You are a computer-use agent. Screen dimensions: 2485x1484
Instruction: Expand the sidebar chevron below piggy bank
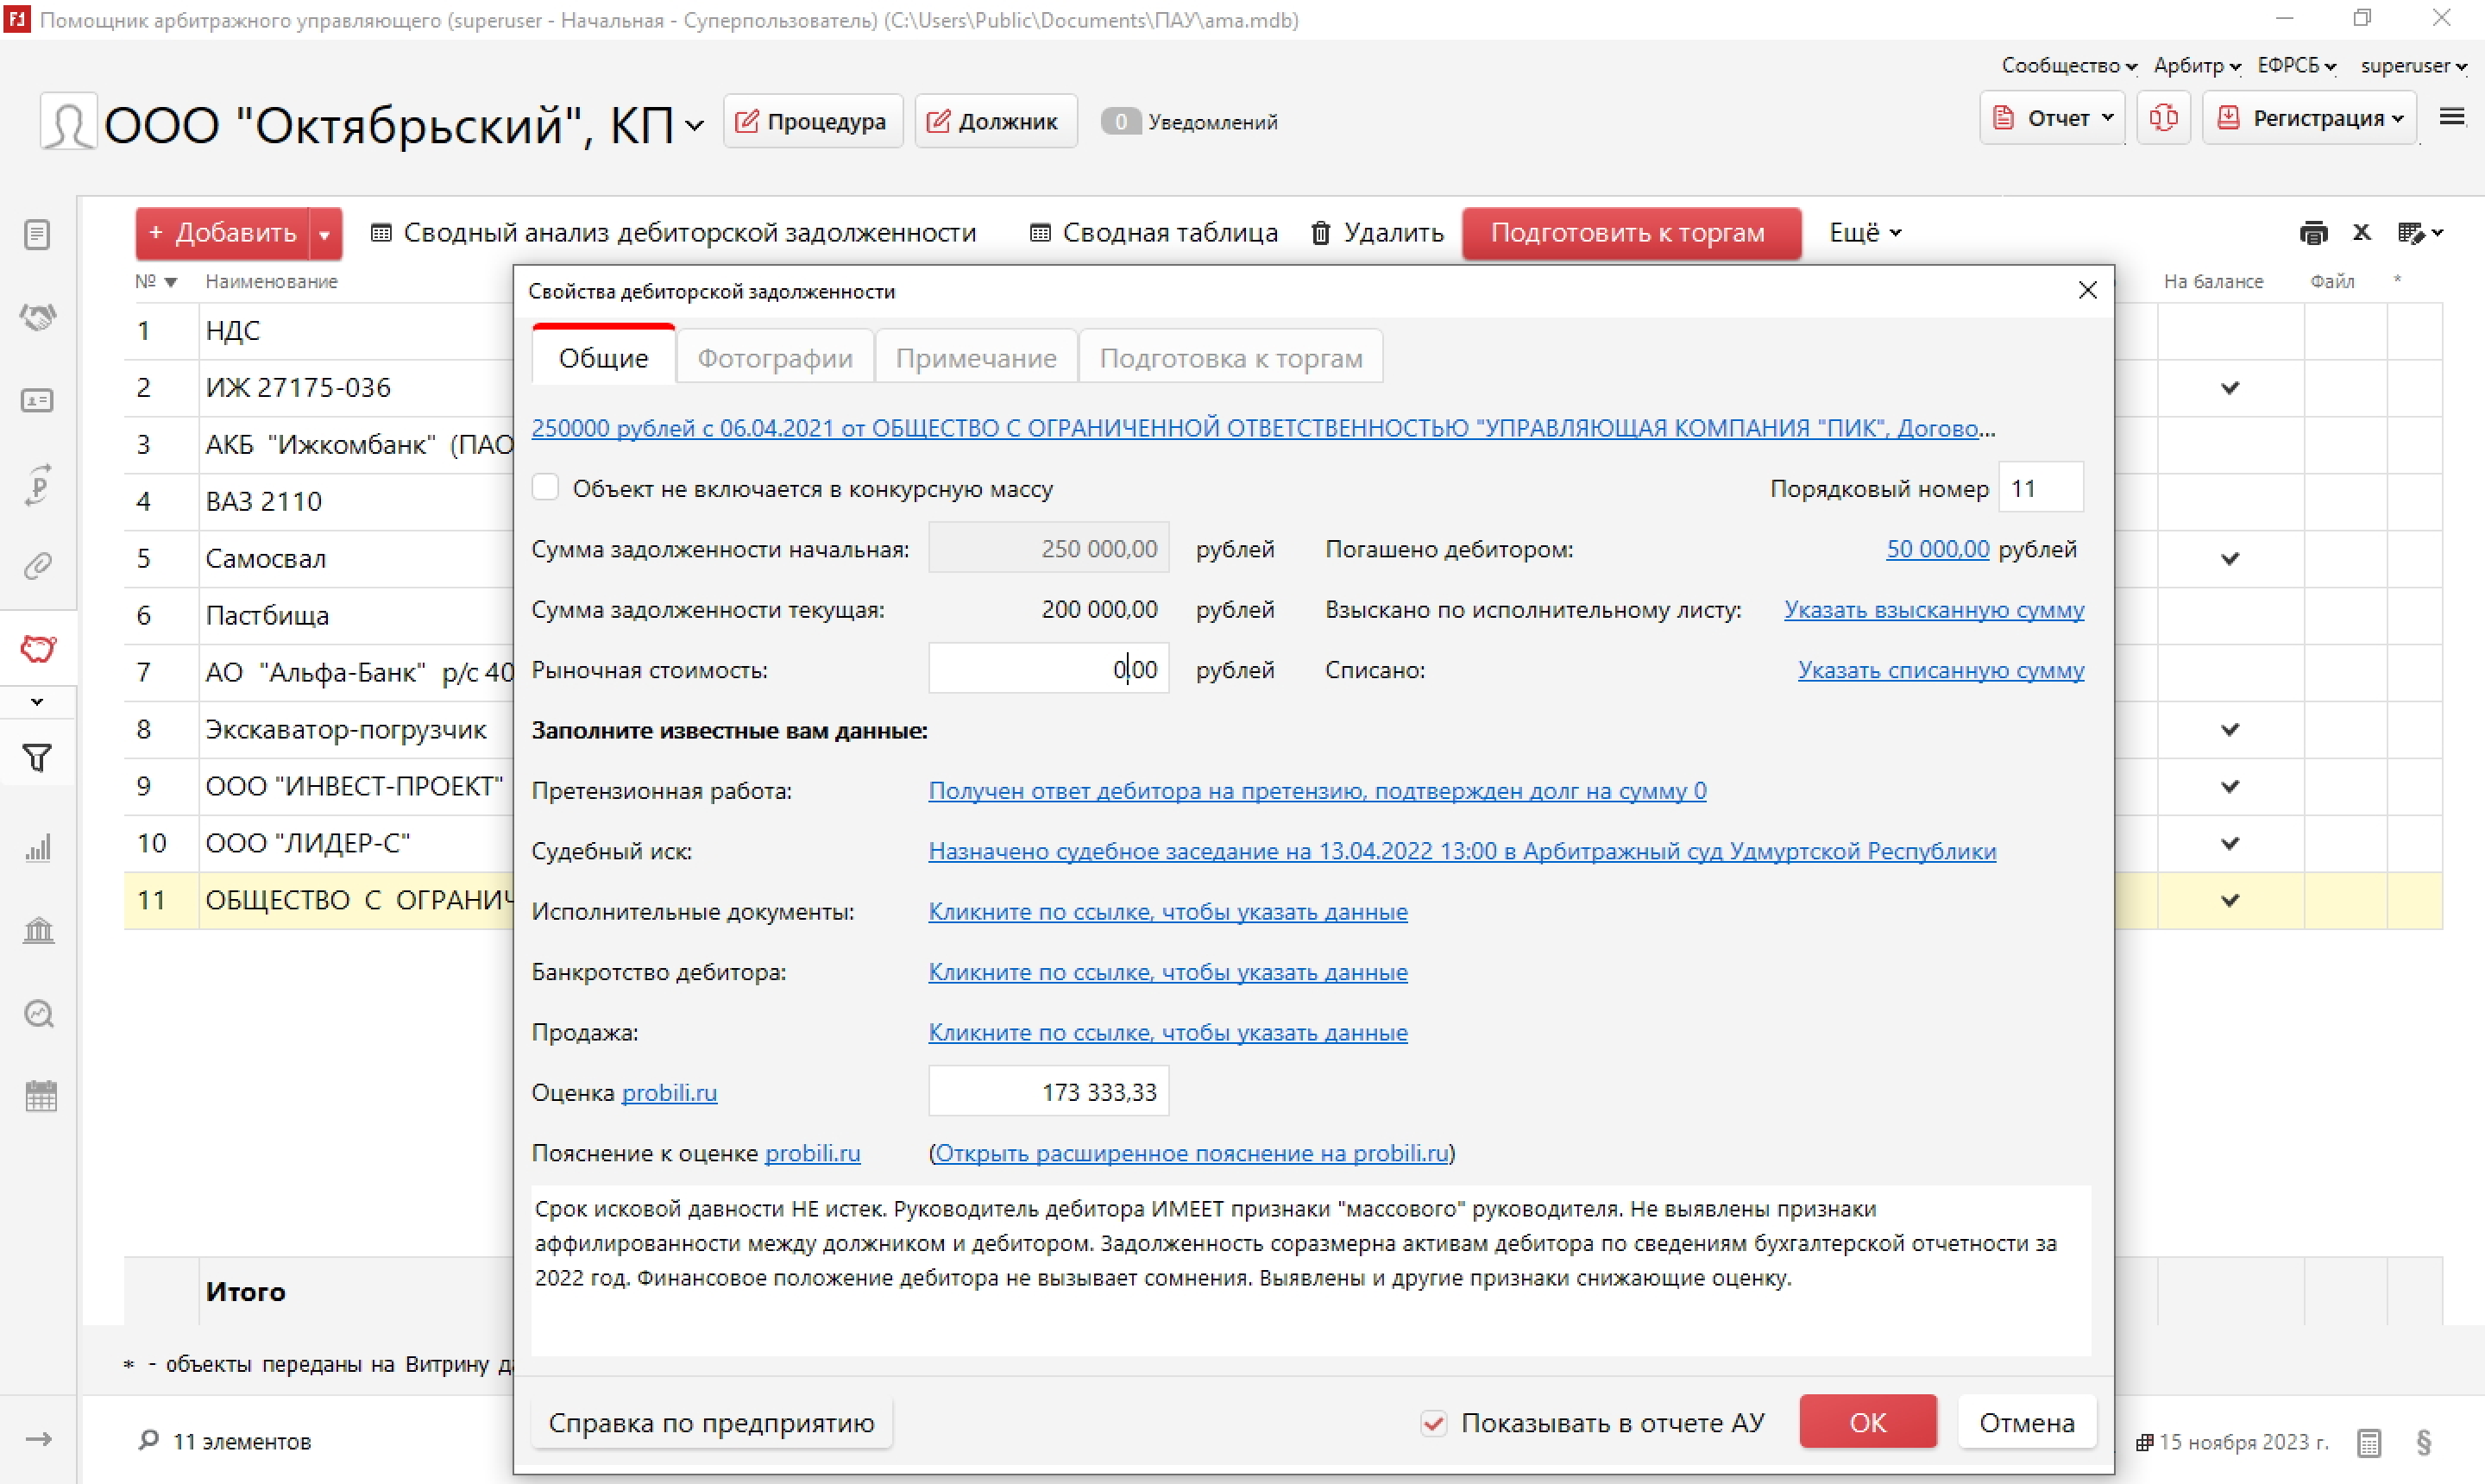38,702
